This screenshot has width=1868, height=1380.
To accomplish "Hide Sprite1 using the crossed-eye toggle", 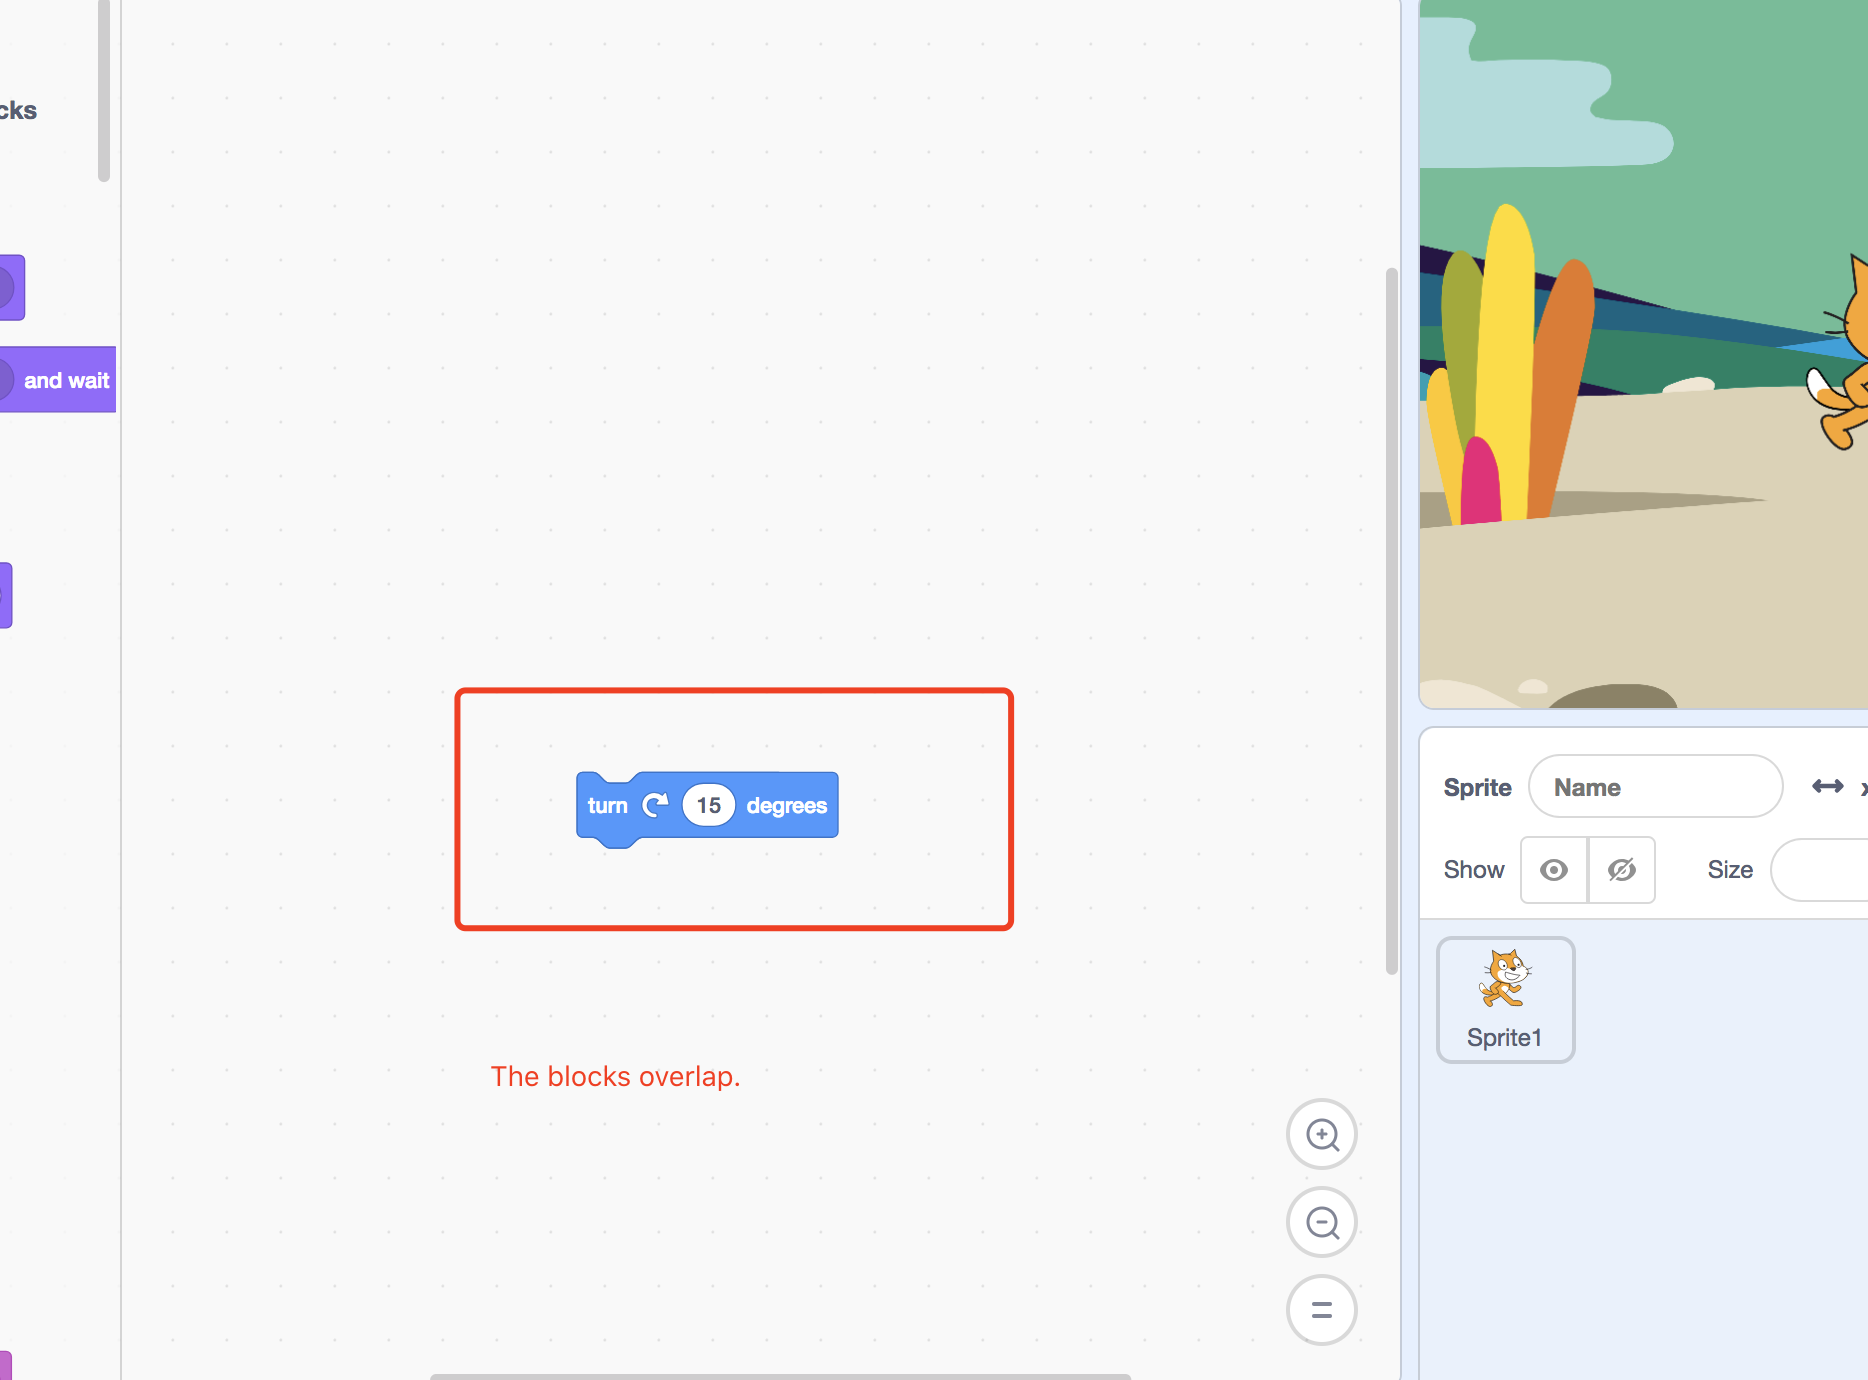I will point(1621,869).
